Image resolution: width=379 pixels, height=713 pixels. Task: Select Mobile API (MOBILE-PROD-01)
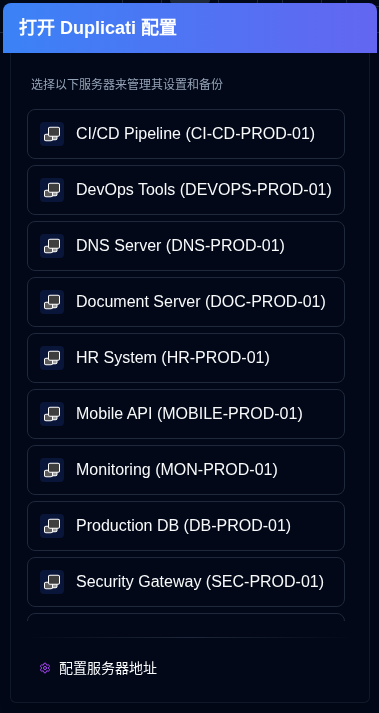(186, 413)
